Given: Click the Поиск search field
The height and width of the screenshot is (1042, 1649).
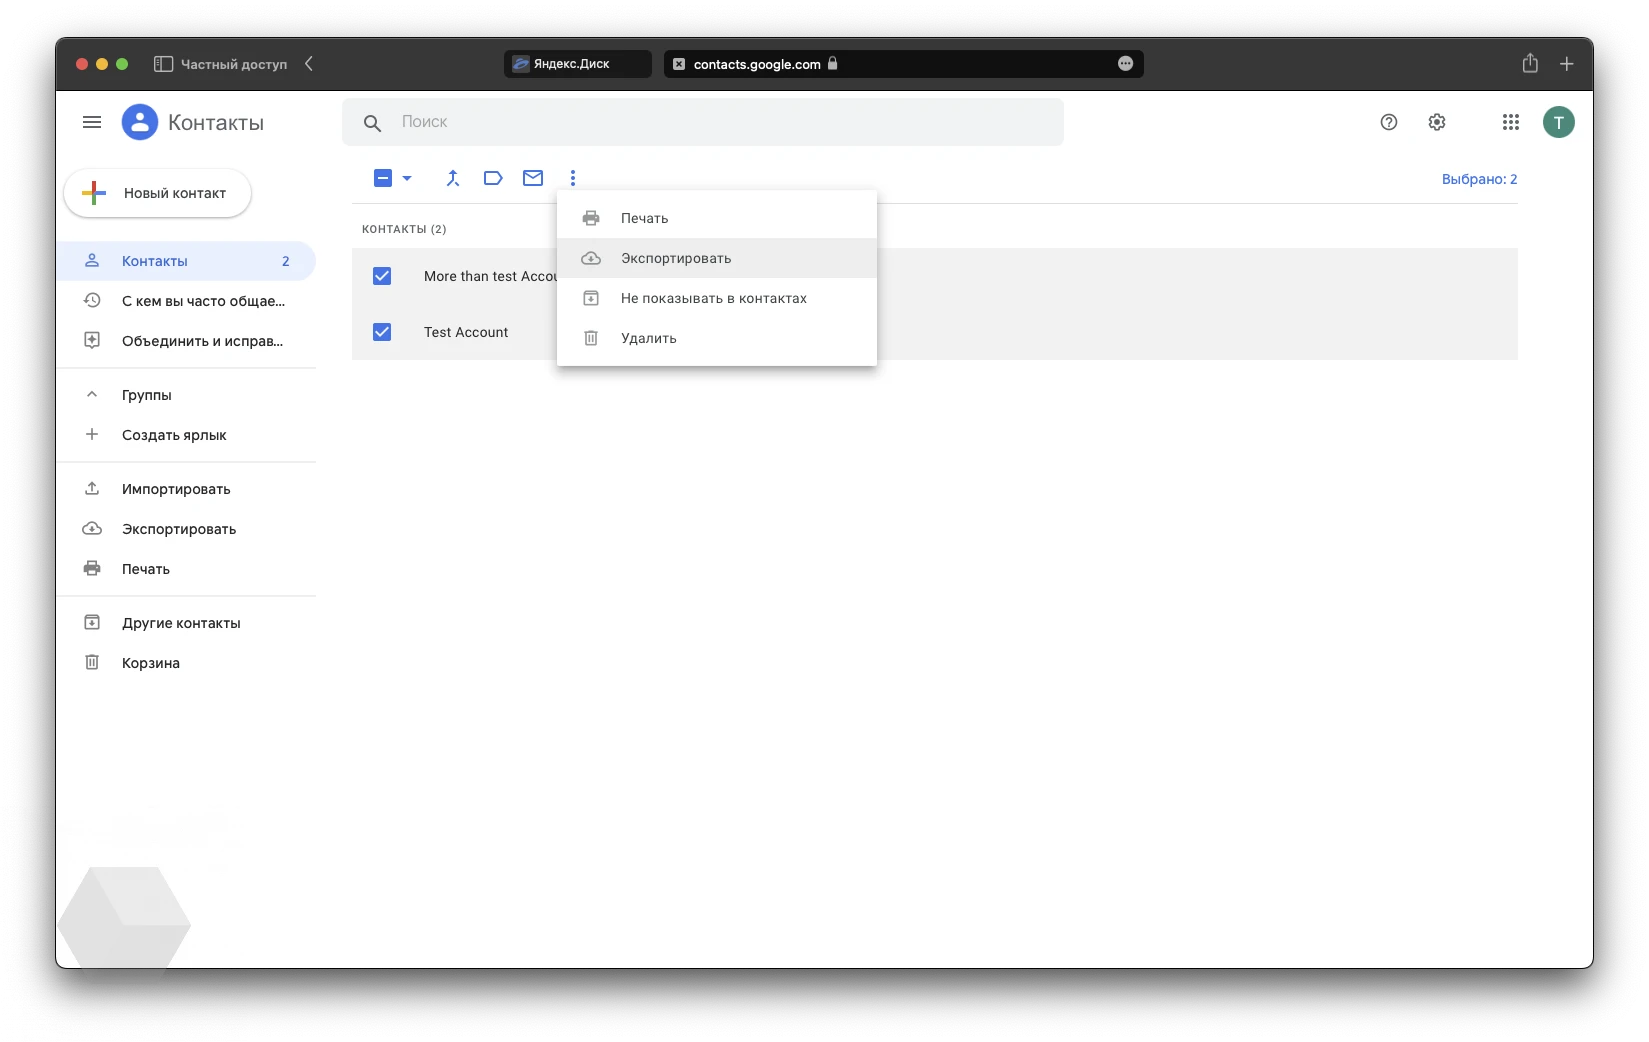Looking at the screenshot, I should (x=720, y=122).
